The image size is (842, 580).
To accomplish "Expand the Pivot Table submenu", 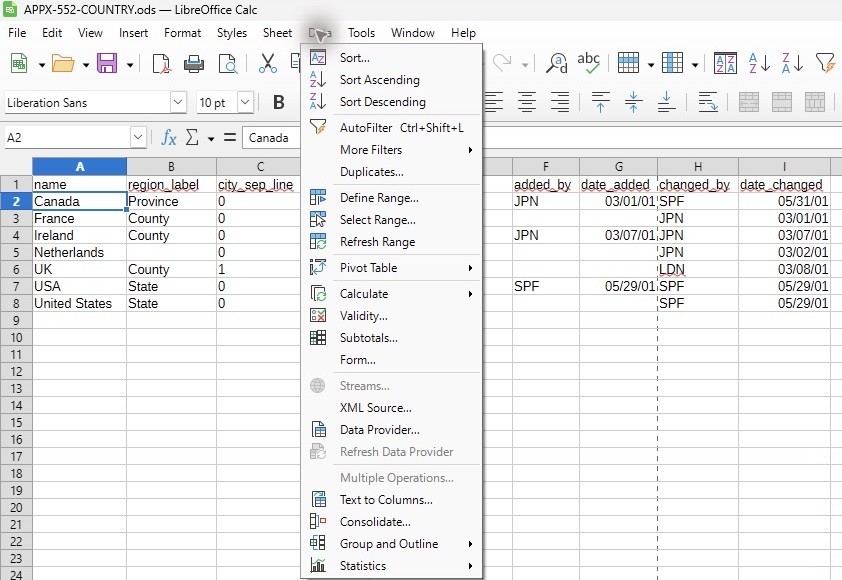I will tap(392, 267).
